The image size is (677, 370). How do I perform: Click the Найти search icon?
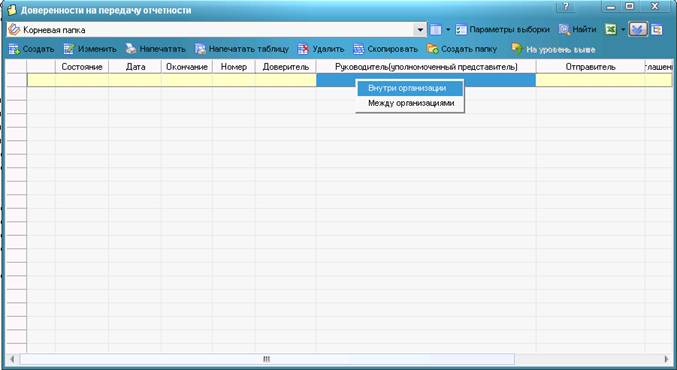(x=564, y=30)
